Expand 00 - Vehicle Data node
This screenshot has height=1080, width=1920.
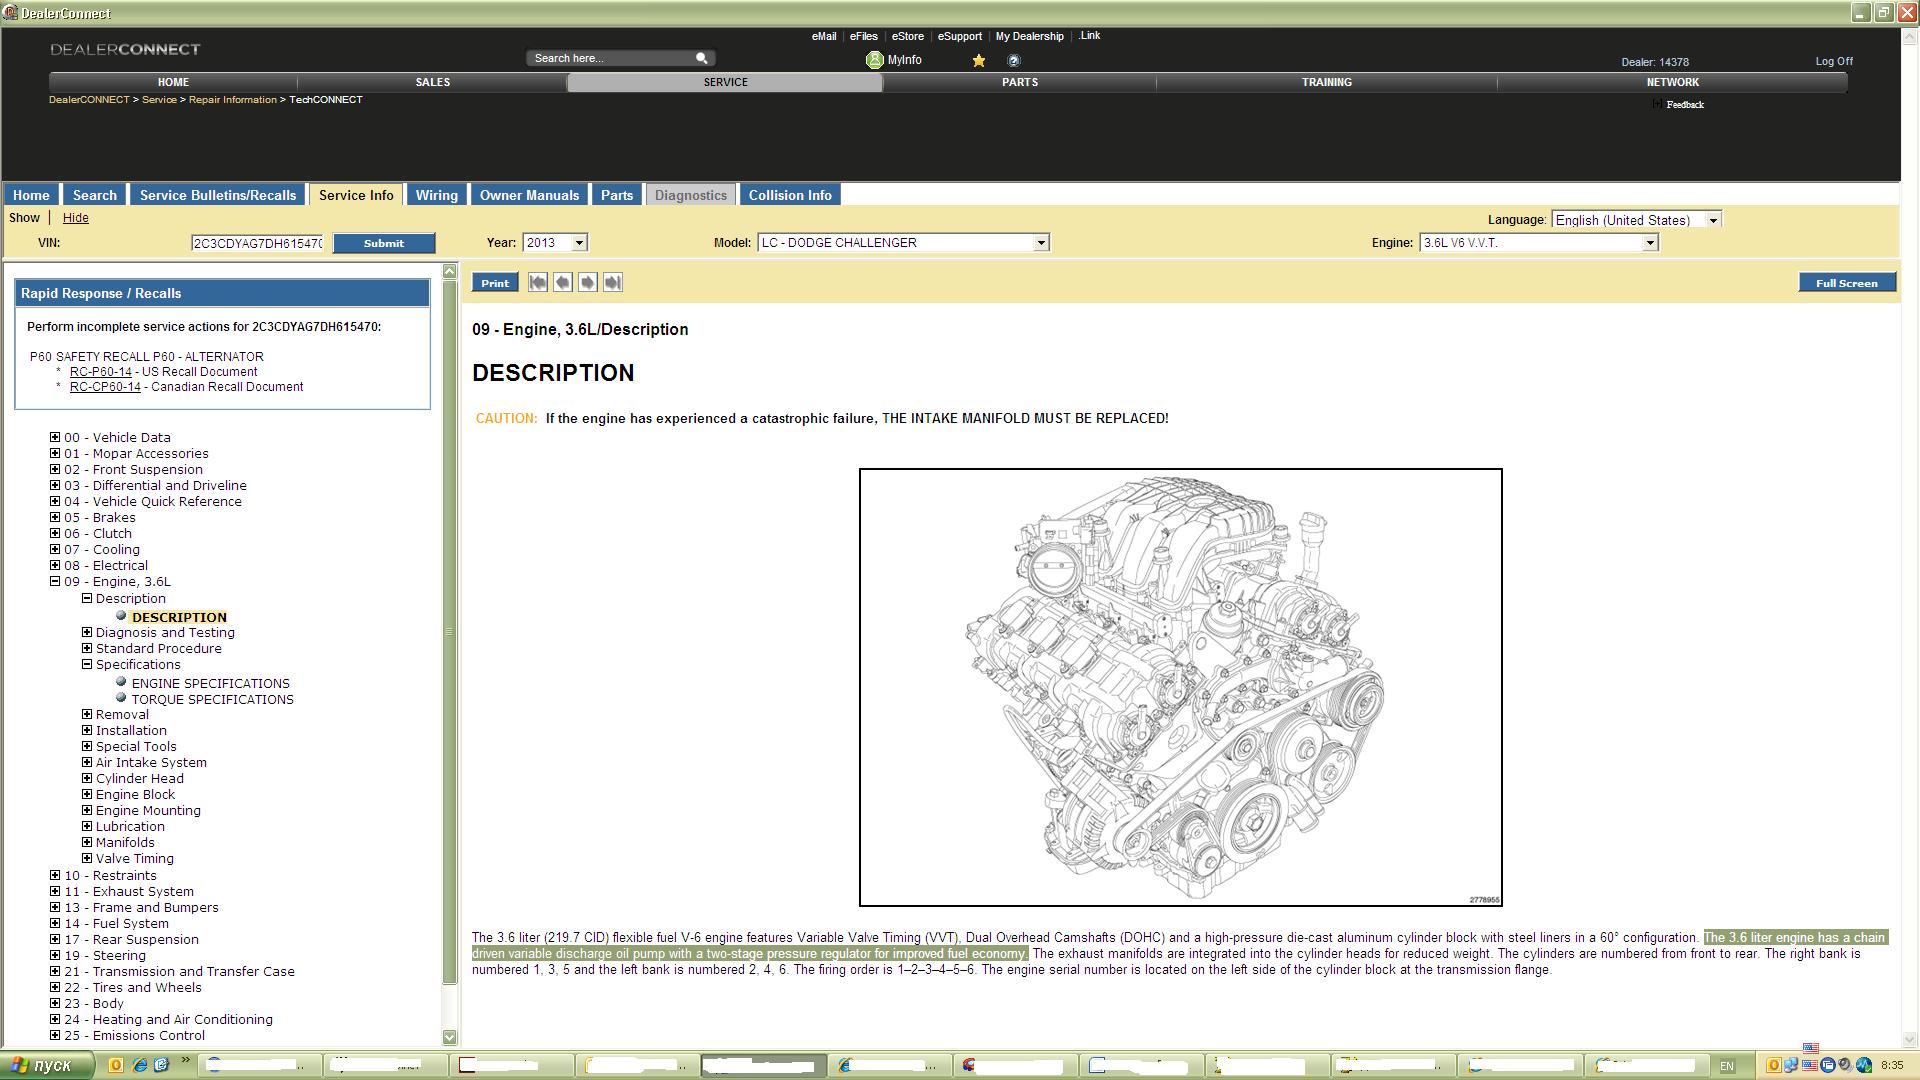tap(55, 437)
